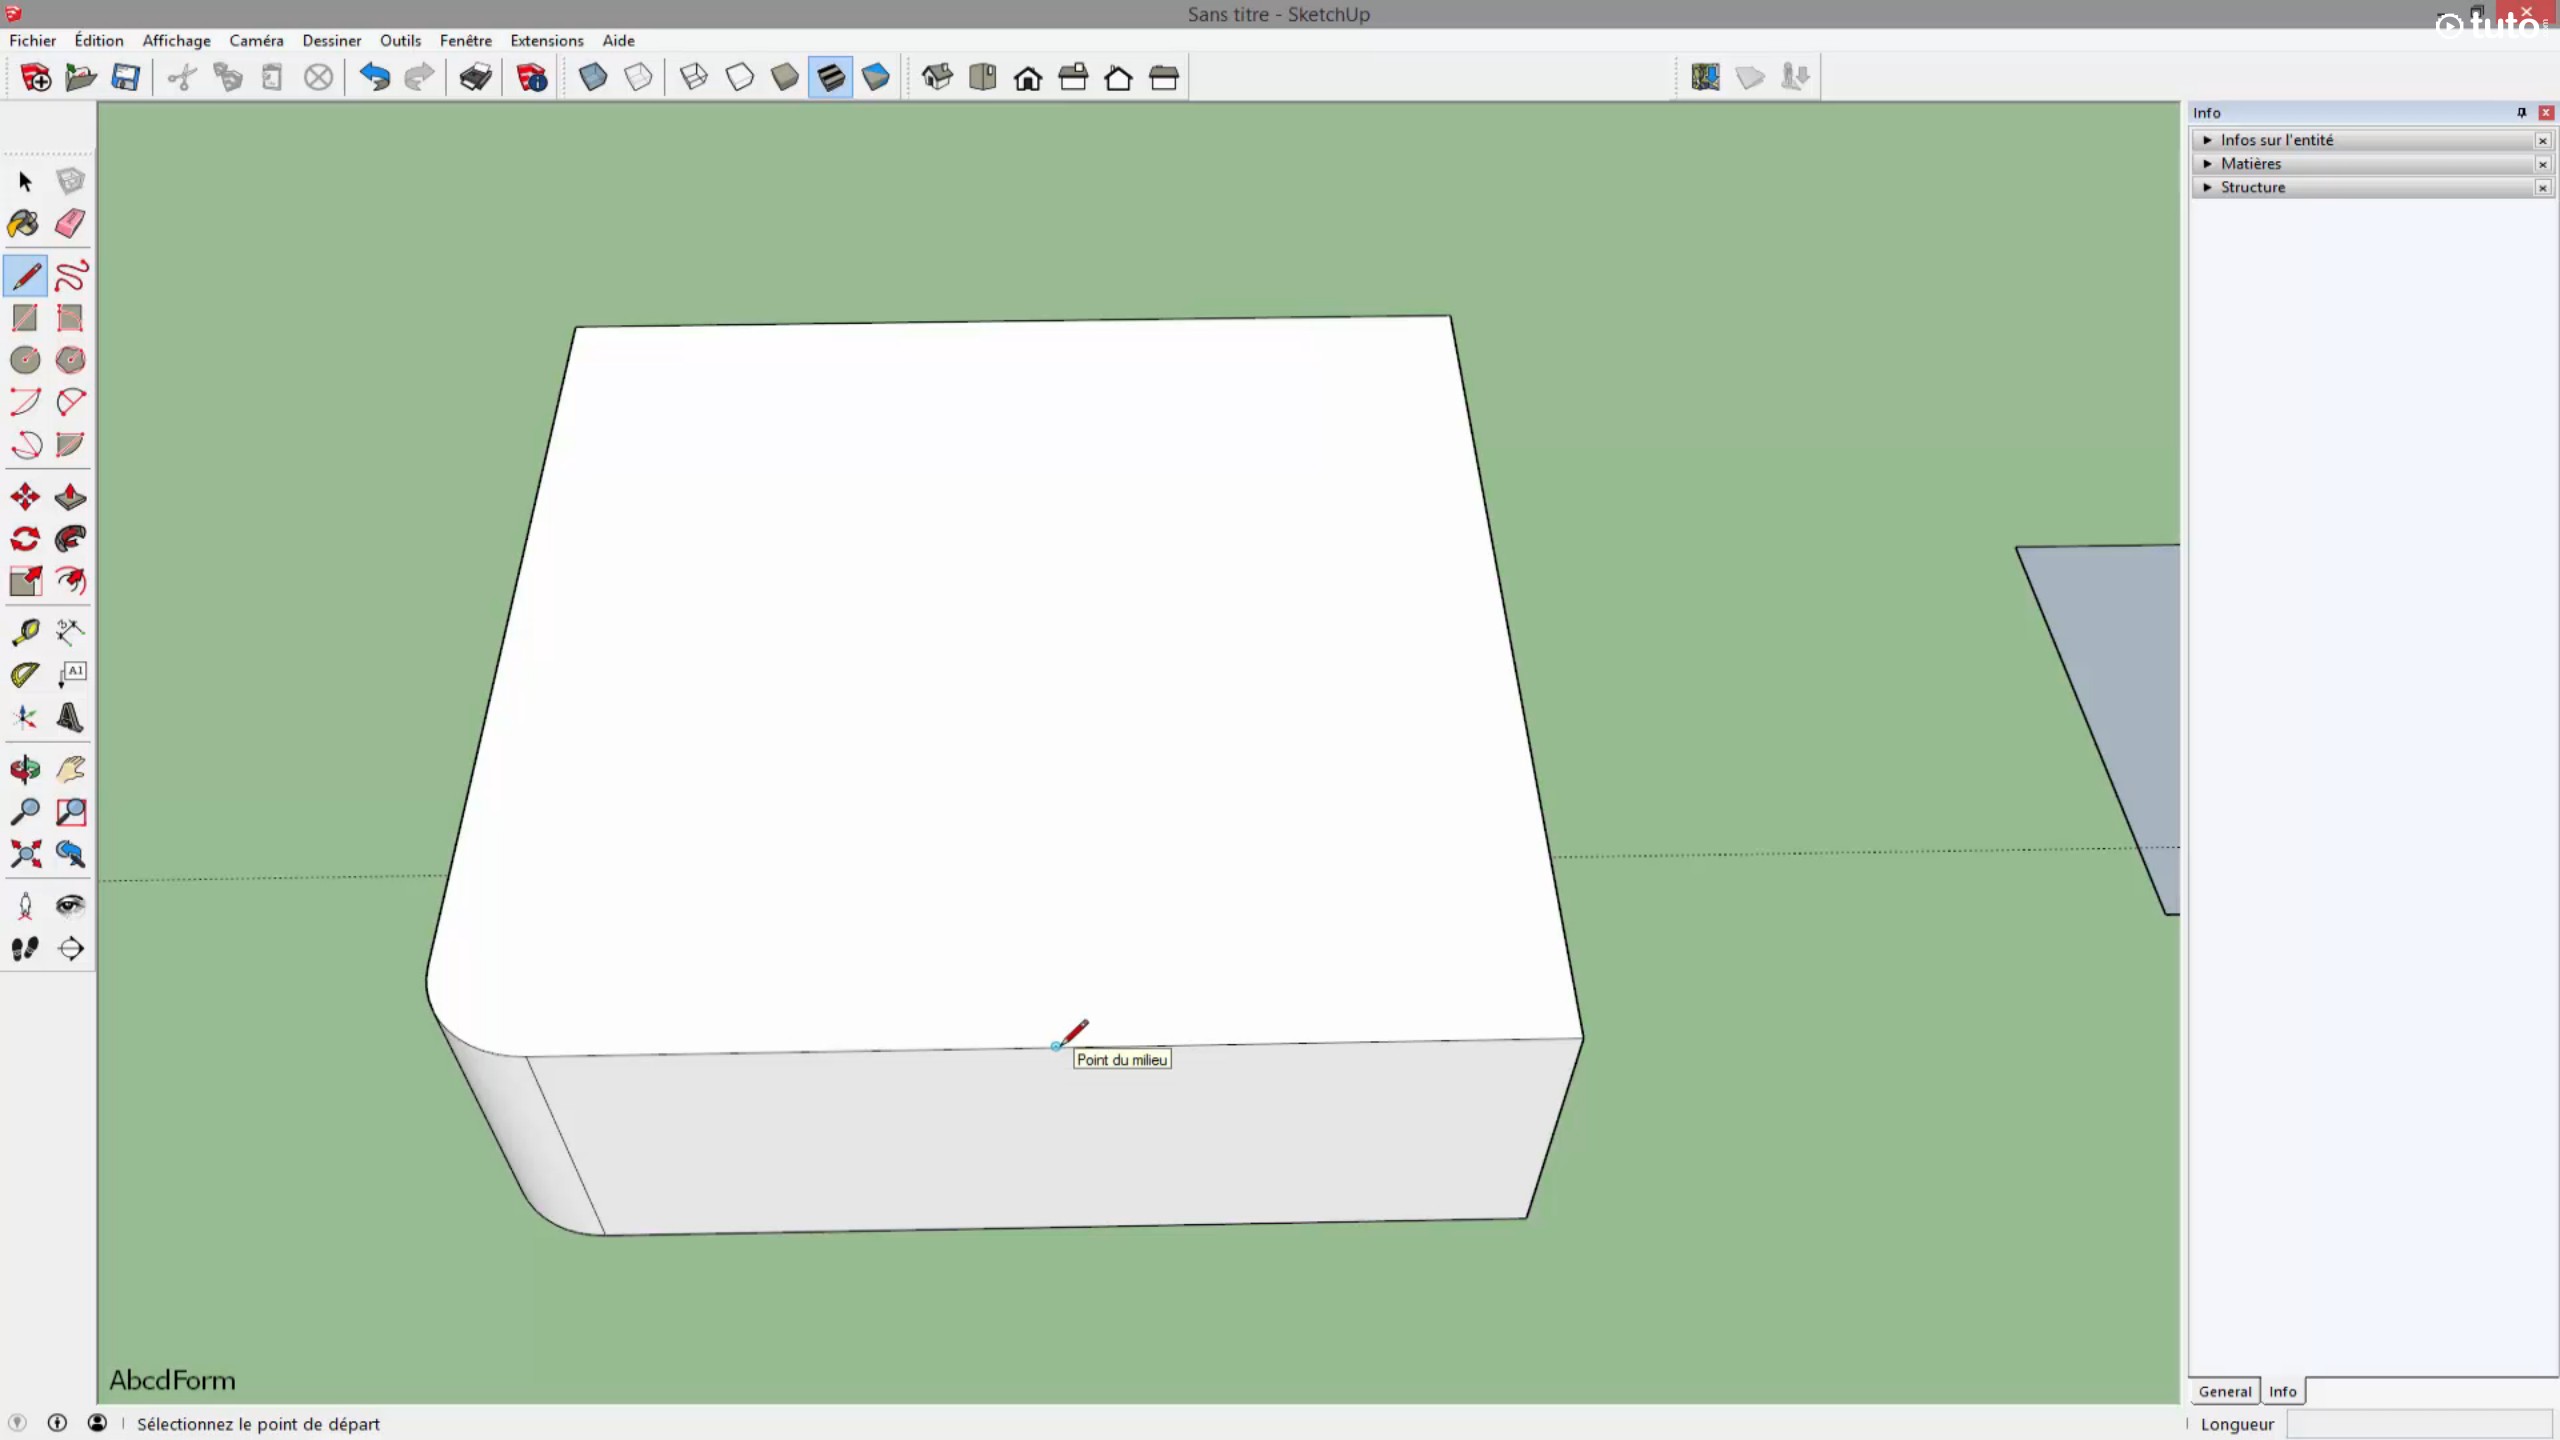The height and width of the screenshot is (1440, 2560).
Task: Activate the Eraser tool
Action: pyautogui.click(x=70, y=222)
